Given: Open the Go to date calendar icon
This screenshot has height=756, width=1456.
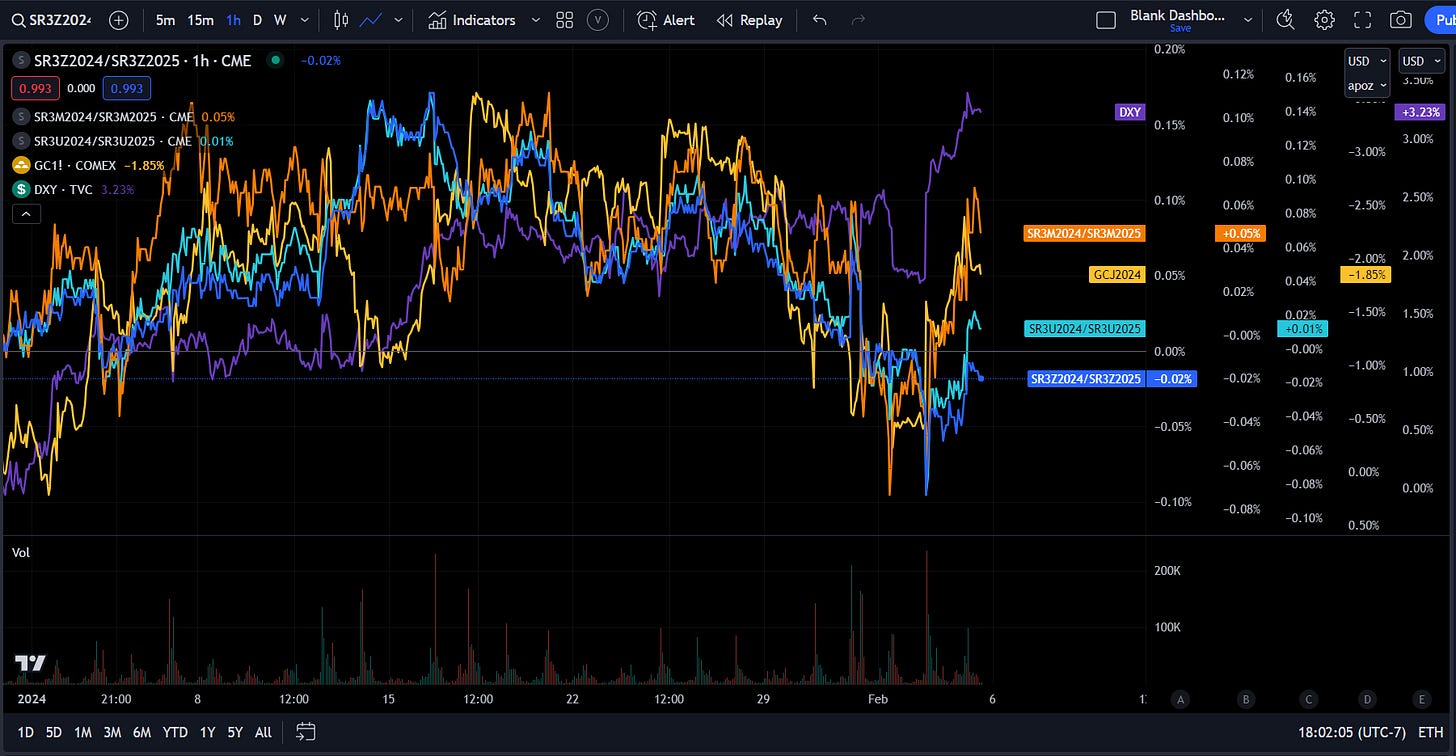Looking at the screenshot, I should 306,732.
